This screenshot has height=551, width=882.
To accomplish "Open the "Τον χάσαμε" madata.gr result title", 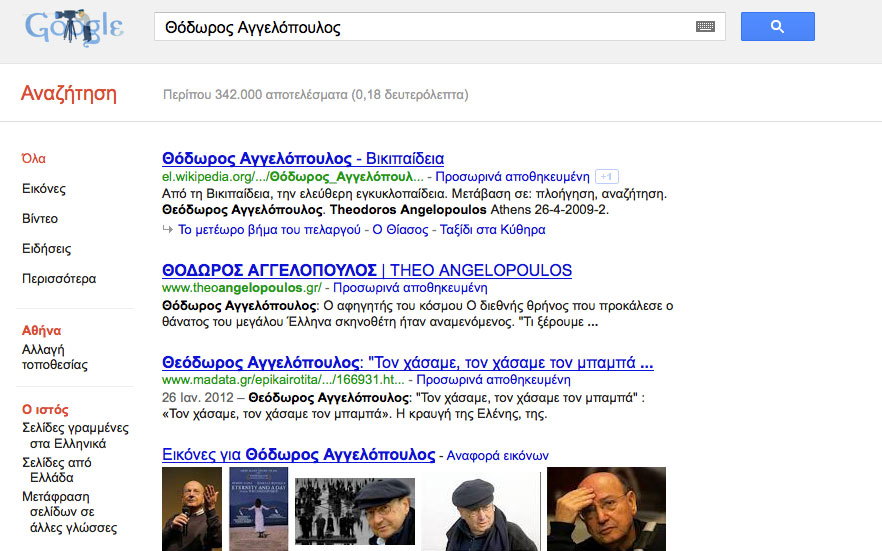I will [408, 363].
